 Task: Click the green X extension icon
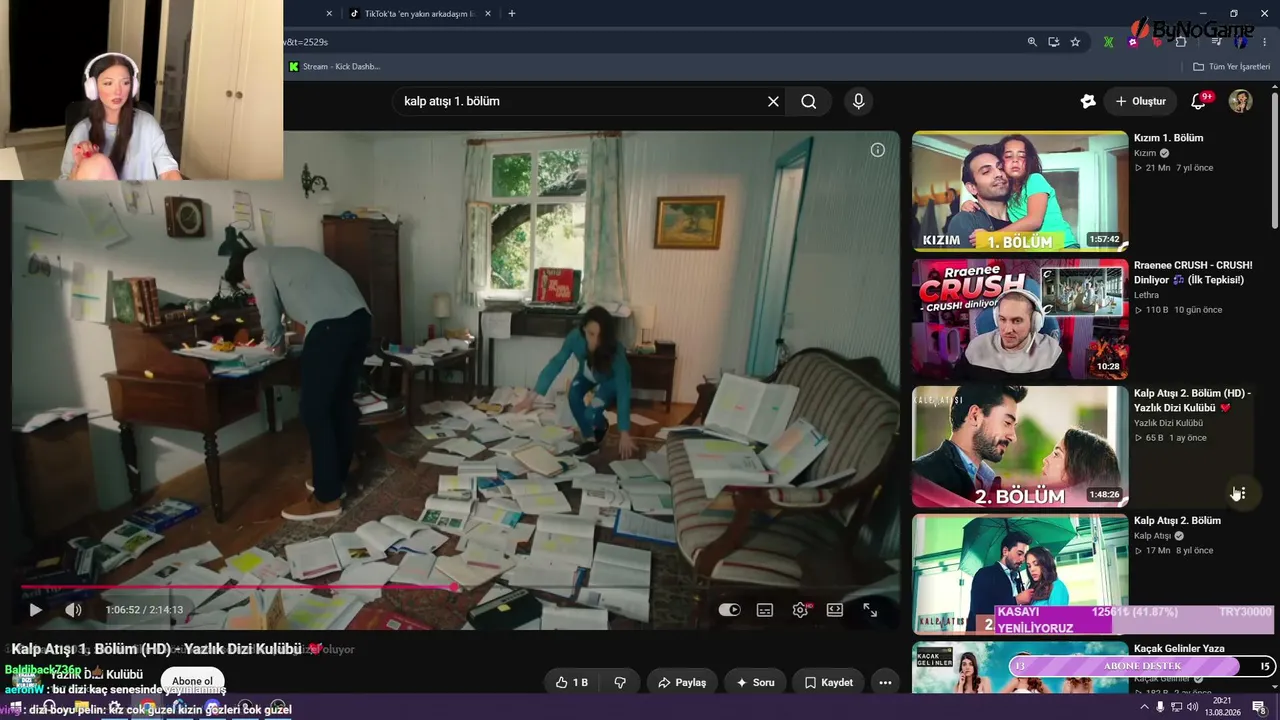1108,42
